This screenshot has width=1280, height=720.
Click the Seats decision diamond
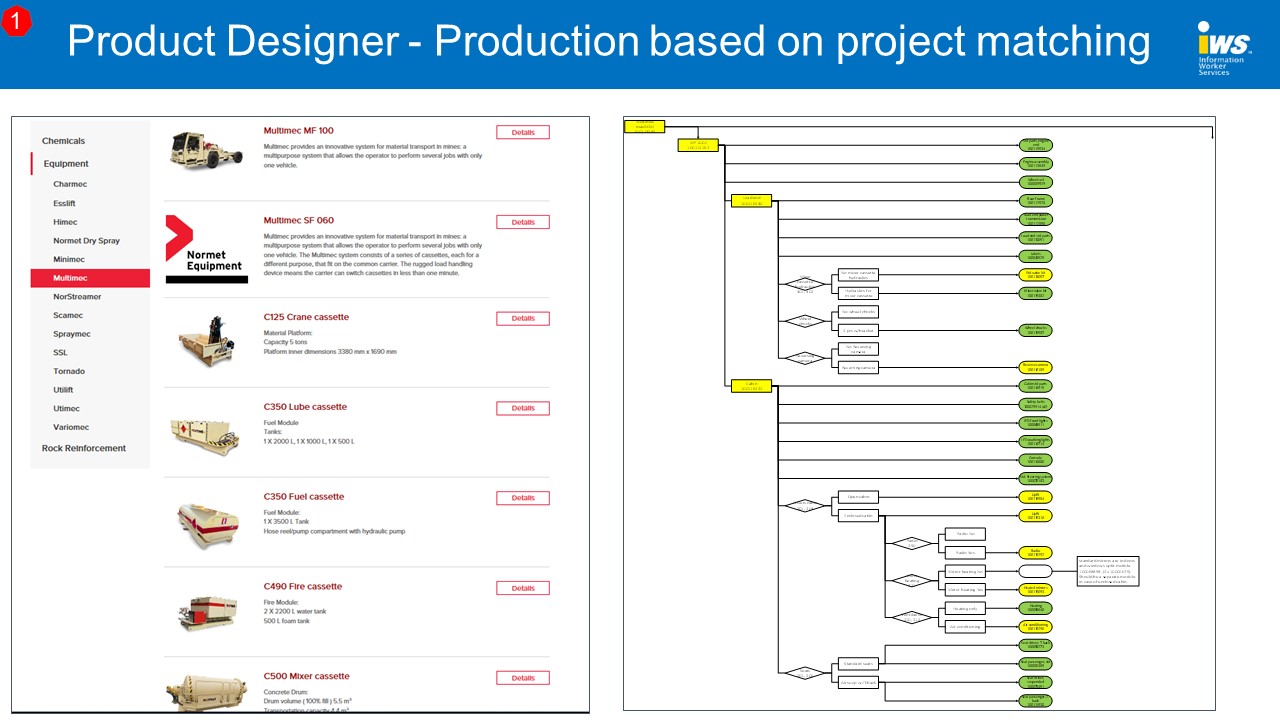[805, 673]
